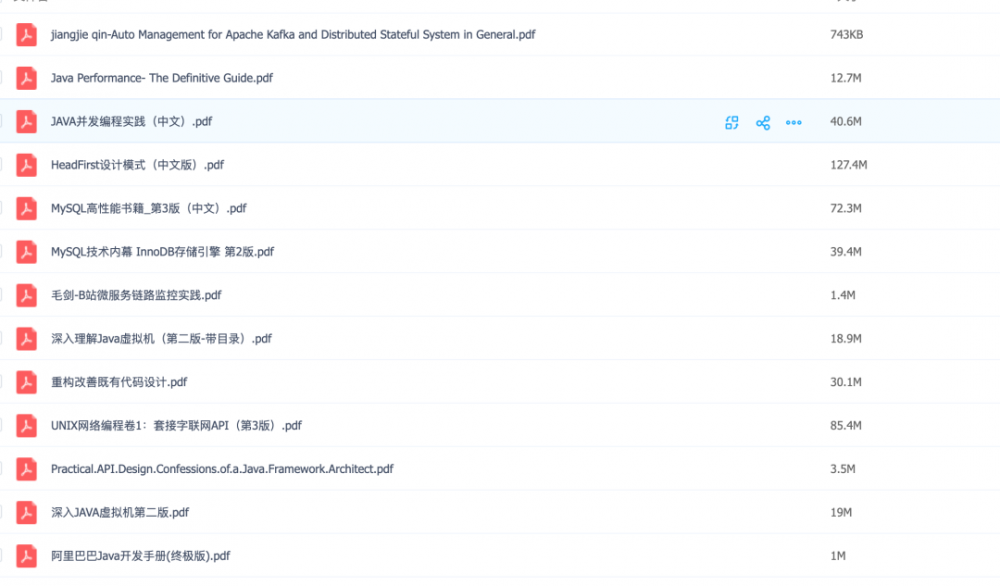This screenshot has height=586, width=1000.
Task: Click PDF icon of Practical.API.Design file
Action: [x=26, y=469]
